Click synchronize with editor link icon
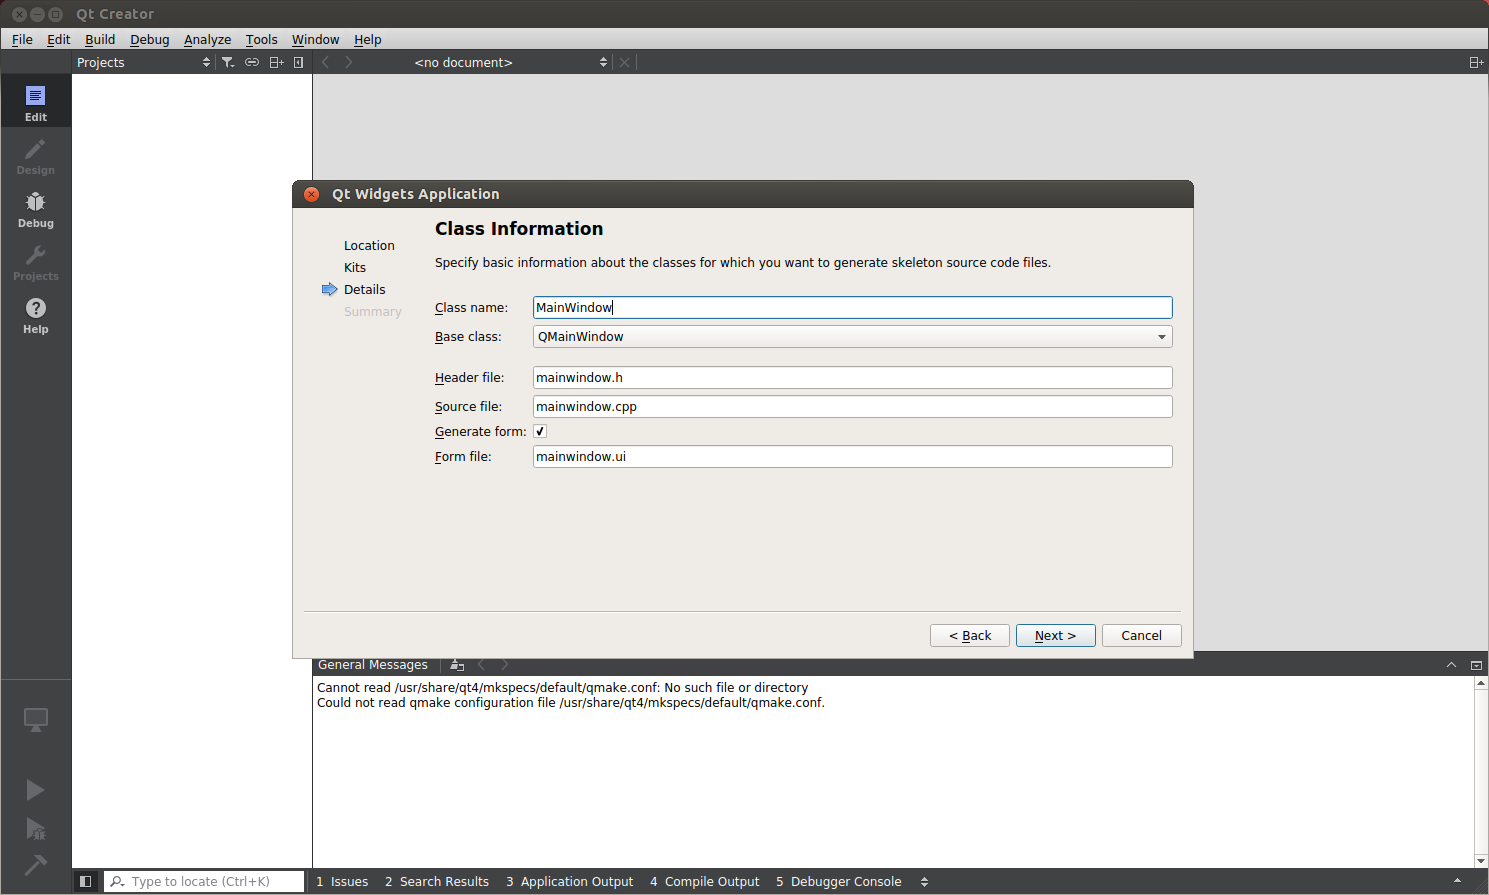This screenshot has height=895, width=1489. 252,62
